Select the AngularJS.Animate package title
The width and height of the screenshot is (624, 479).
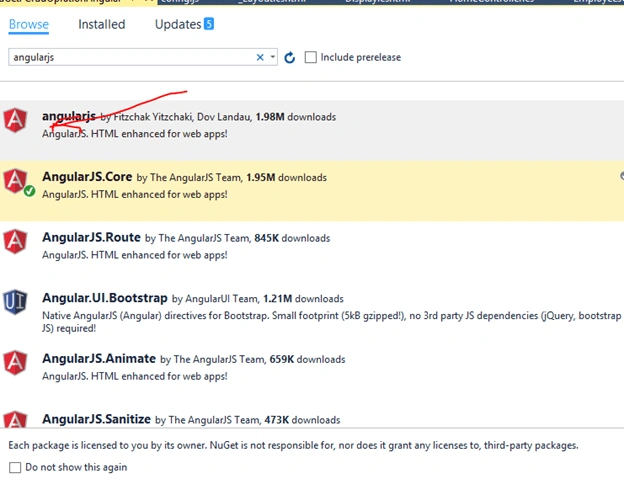pos(99,359)
